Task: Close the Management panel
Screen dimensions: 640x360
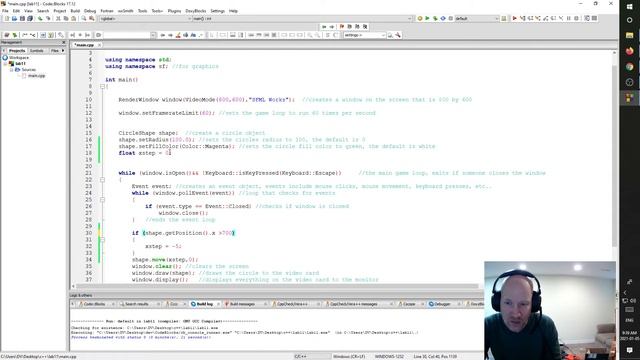Action: tap(63, 42)
